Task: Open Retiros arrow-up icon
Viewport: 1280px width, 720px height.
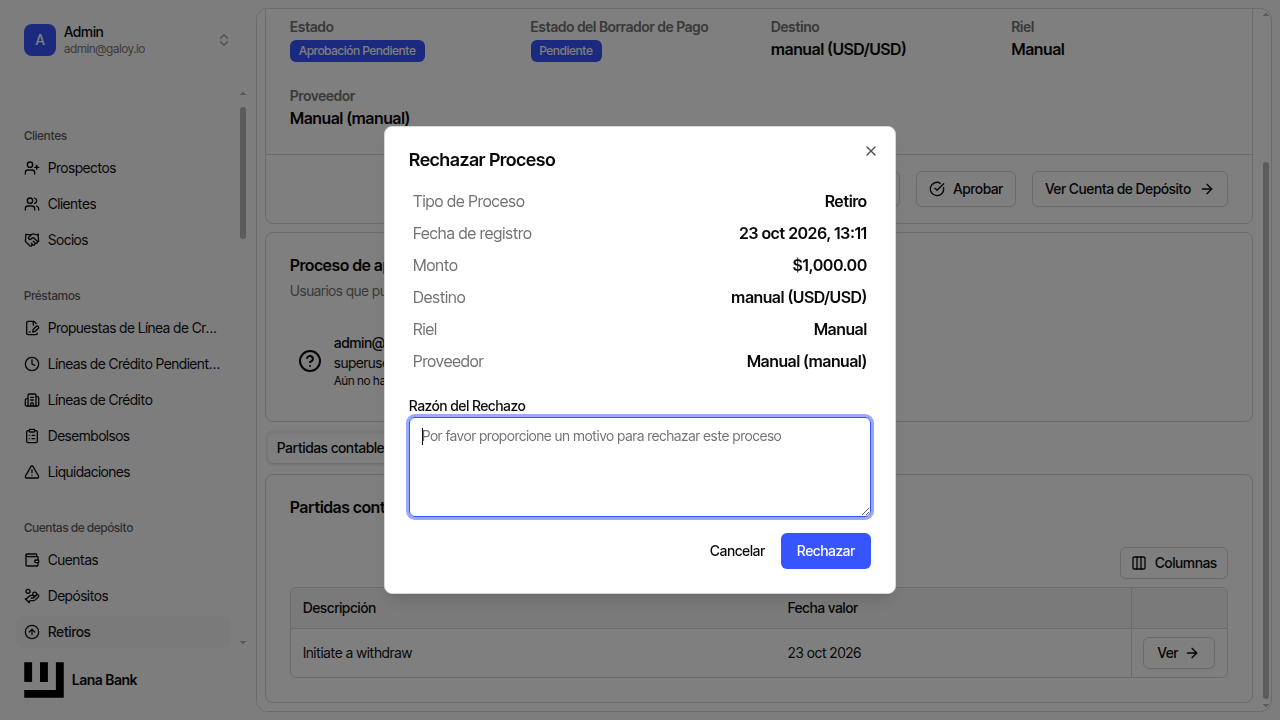Action: point(32,632)
